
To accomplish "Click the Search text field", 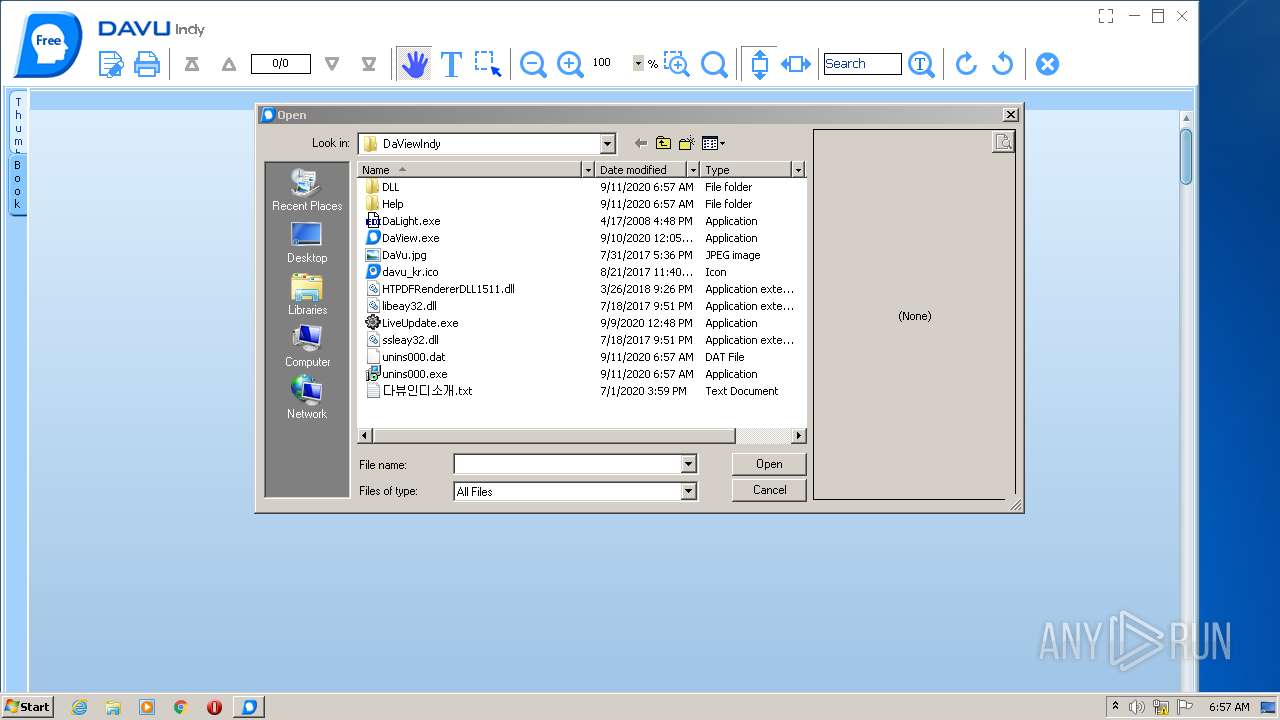I will 862,64.
